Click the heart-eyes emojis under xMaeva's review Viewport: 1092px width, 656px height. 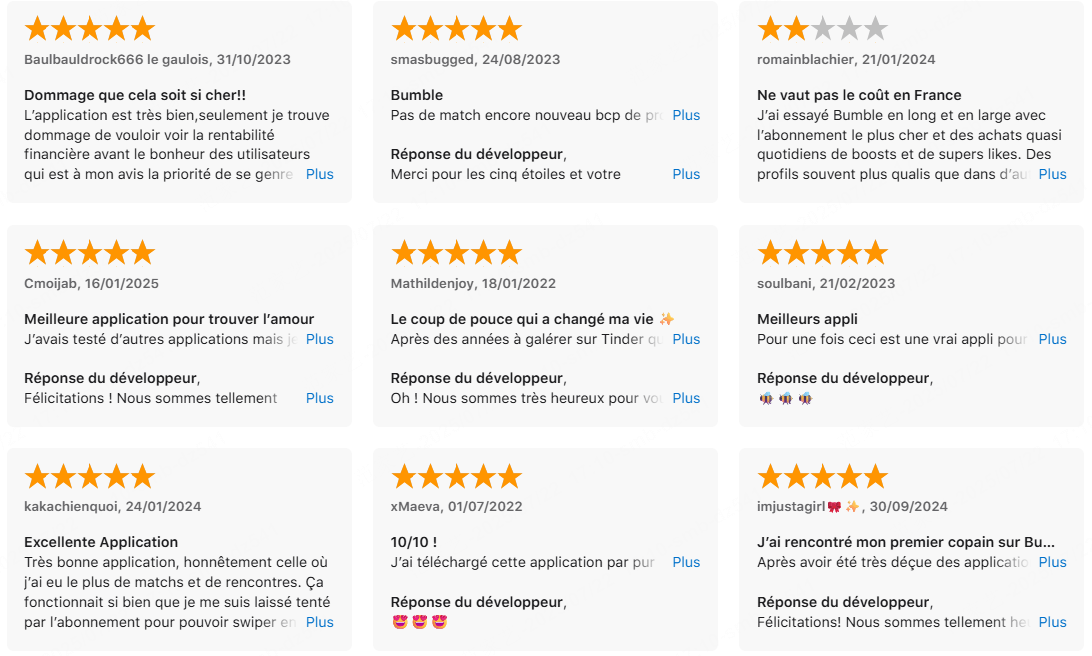pos(419,622)
